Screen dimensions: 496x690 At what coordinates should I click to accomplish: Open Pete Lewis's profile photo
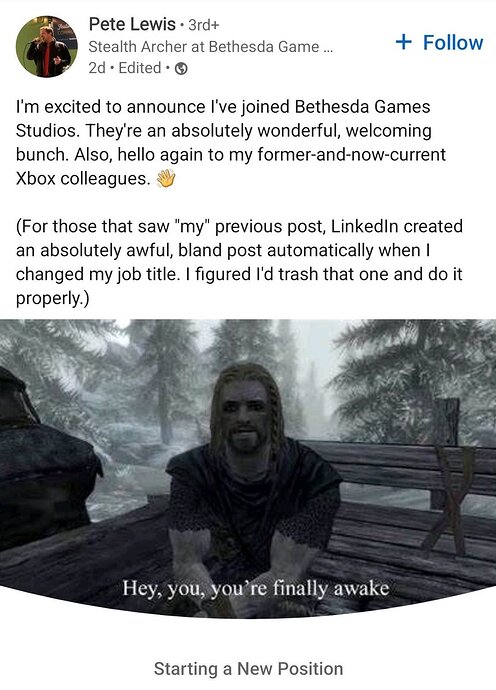47,47
